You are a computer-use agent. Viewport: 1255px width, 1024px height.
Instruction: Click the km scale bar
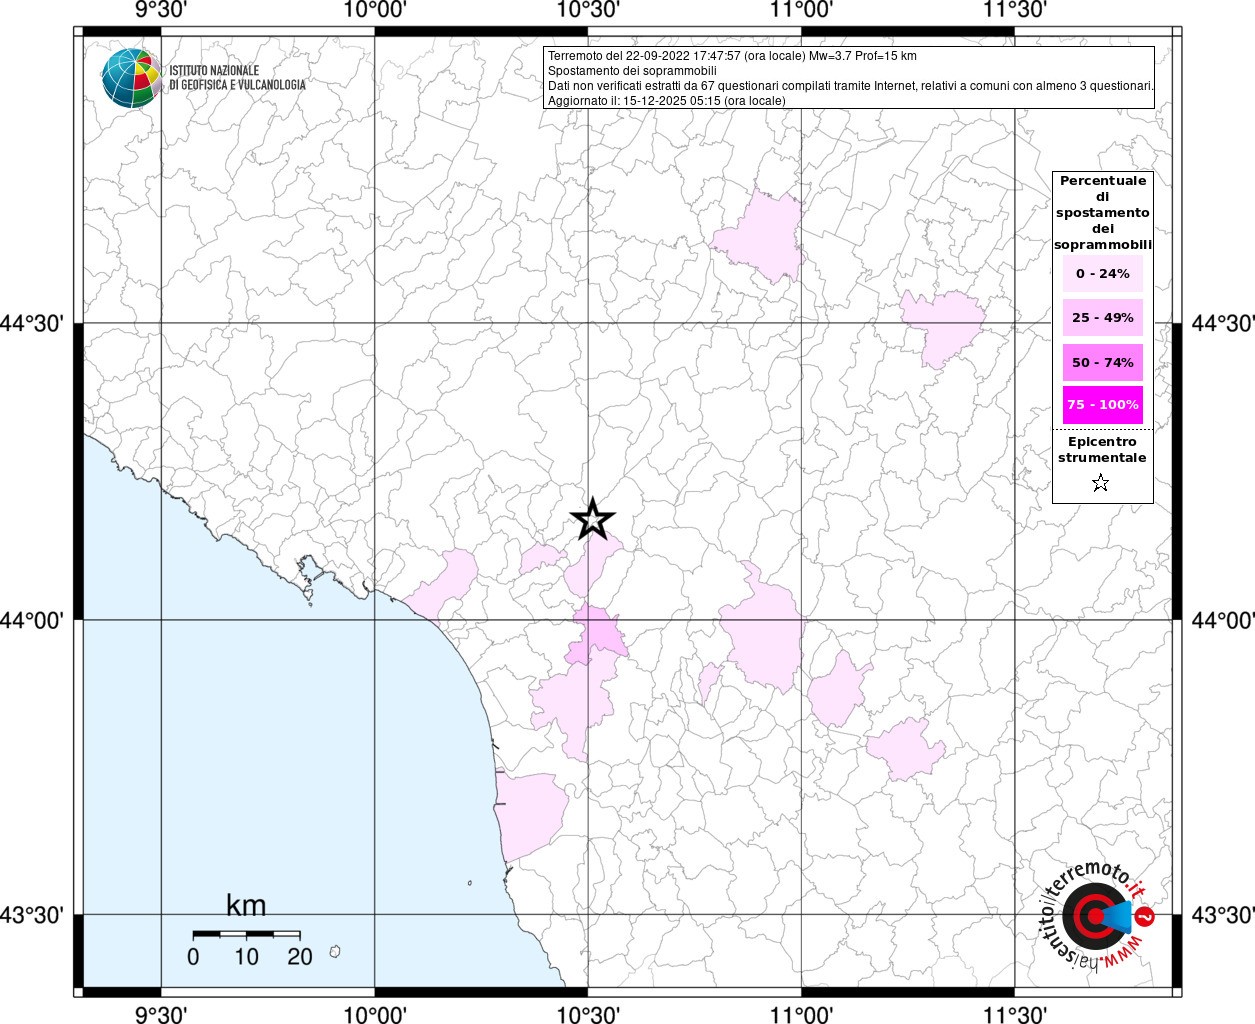pyautogui.click(x=246, y=934)
